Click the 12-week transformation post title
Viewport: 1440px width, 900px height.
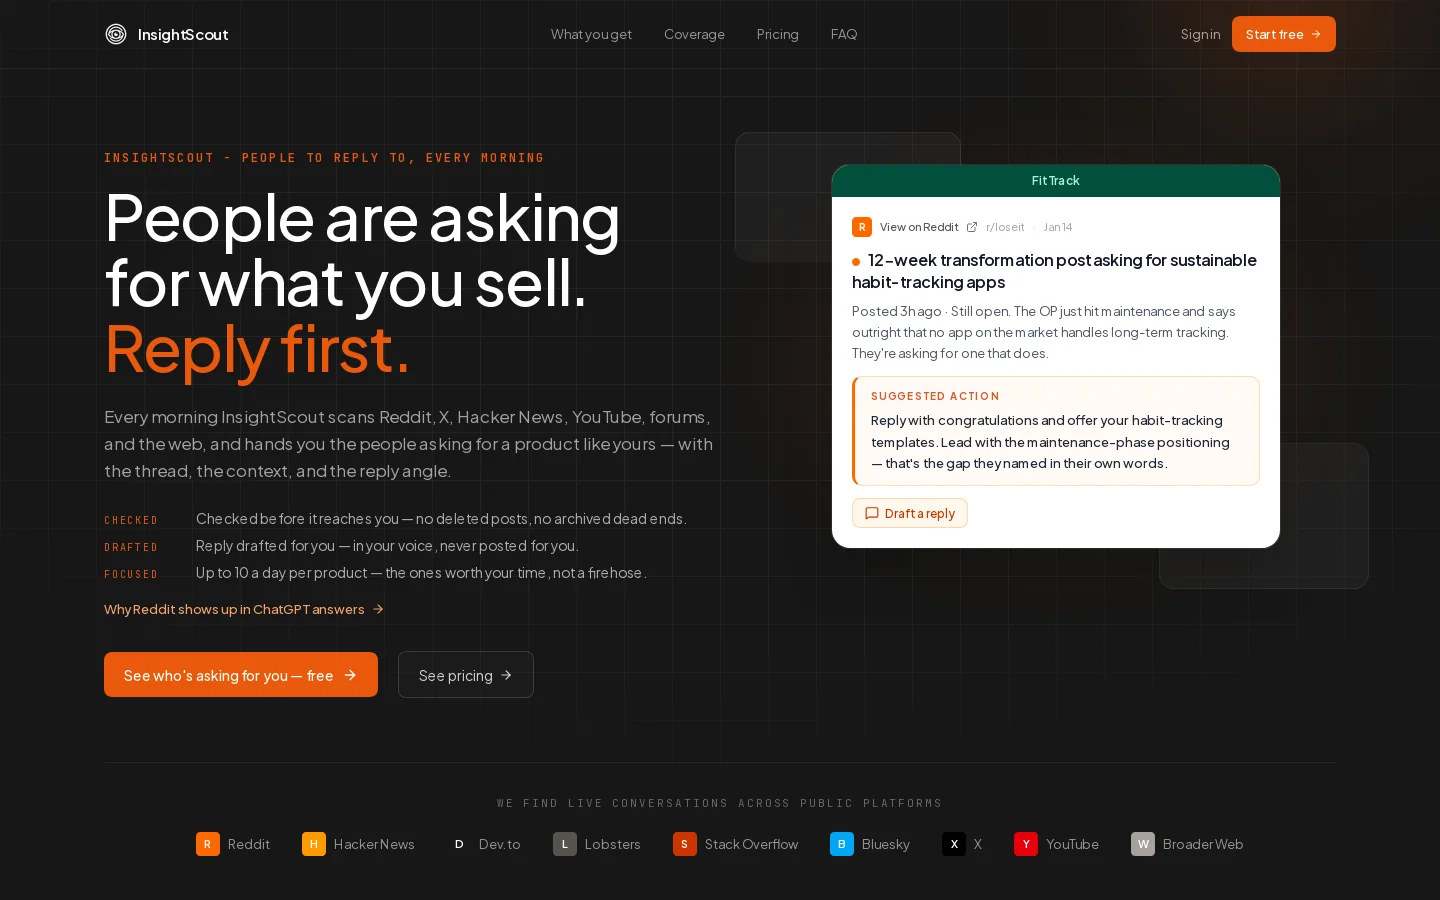pos(1054,271)
